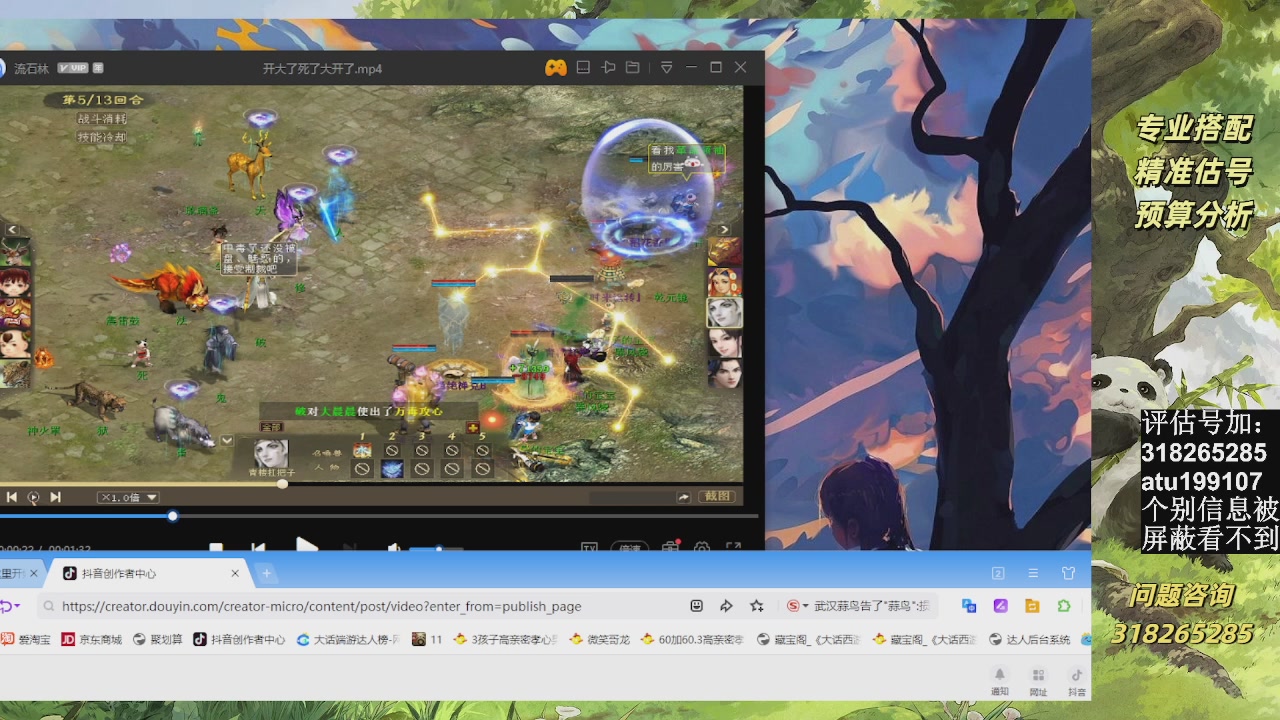1280x720 pixels.
Task: Open the green puzzle extensions icon
Action: click(x=1064, y=606)
